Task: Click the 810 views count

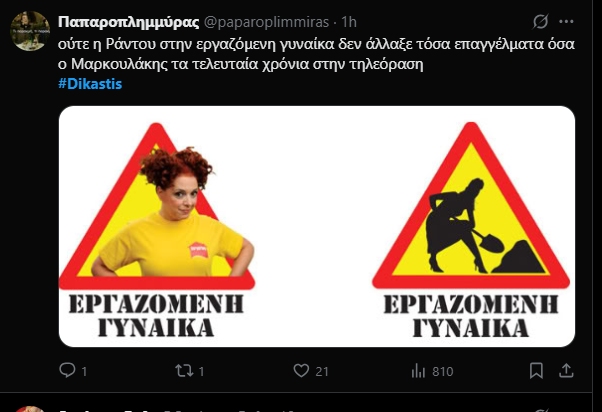Action: tap(443, 371)
